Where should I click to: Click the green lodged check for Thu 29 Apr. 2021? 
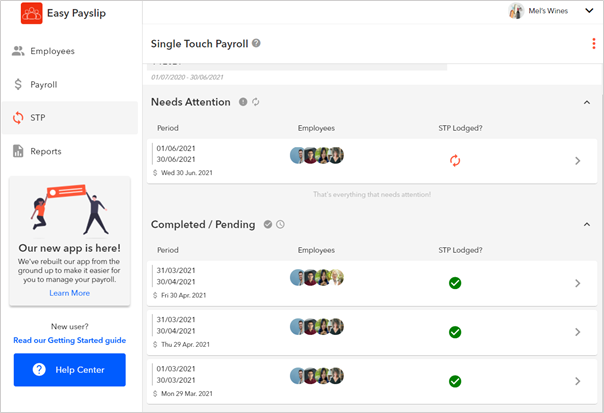(455, 332)
